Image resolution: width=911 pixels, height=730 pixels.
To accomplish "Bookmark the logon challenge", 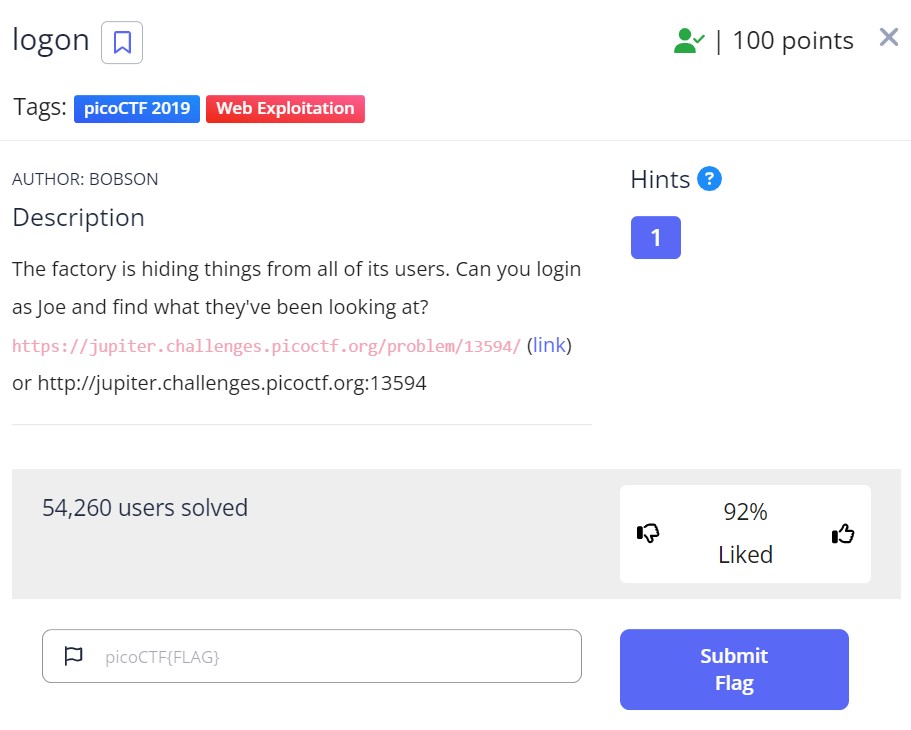I will (x=122, y=42).
